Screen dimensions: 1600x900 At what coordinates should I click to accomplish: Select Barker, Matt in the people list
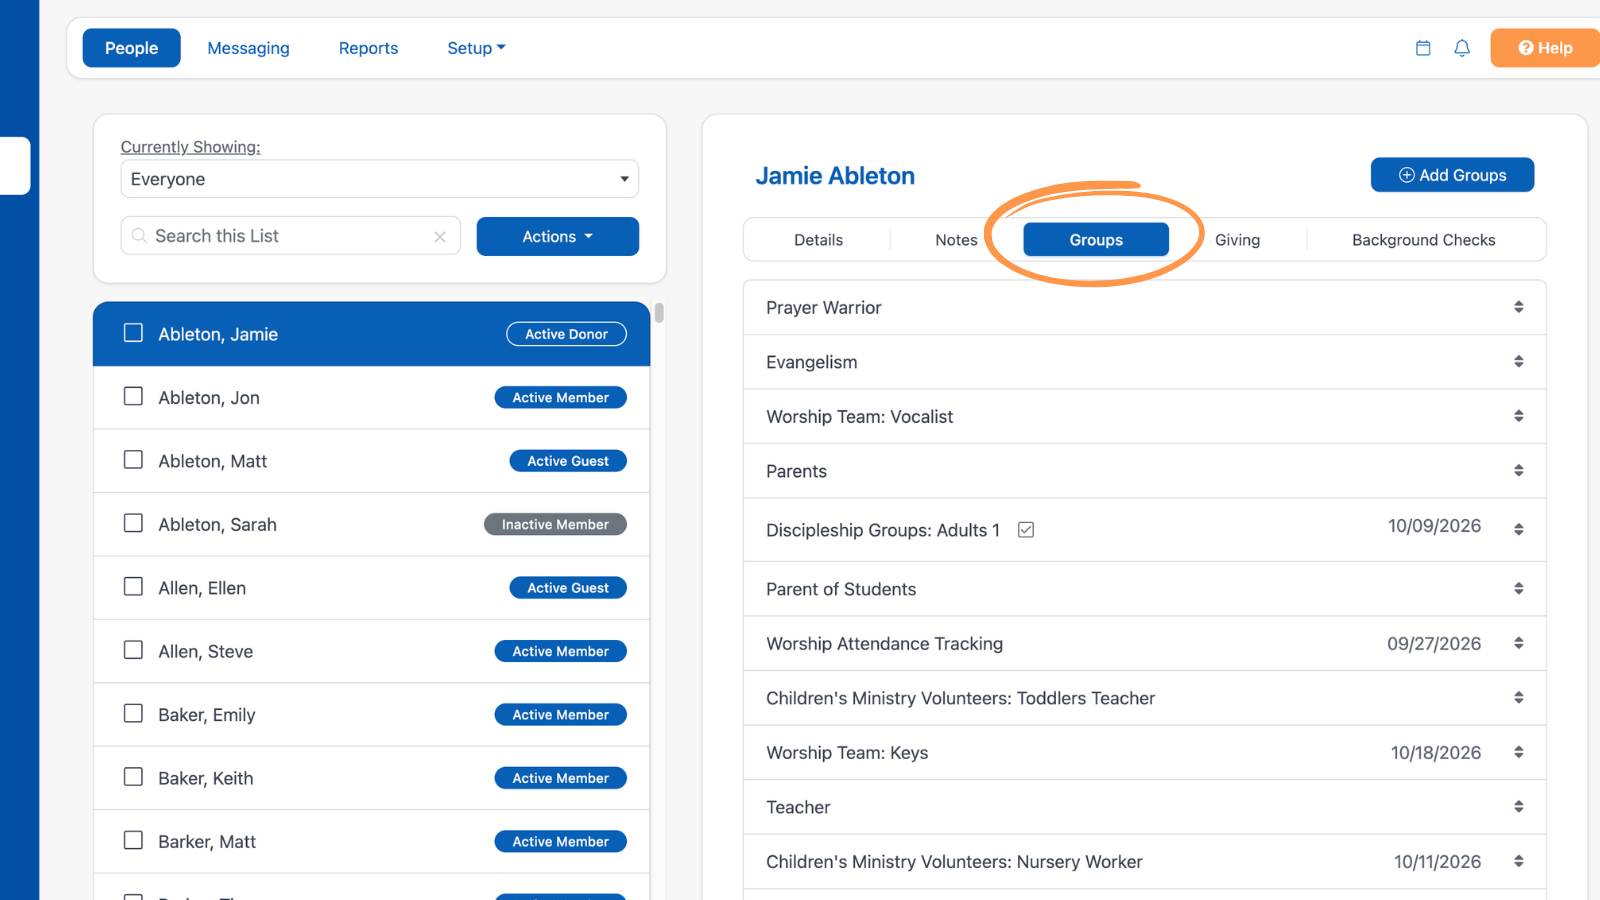coord(372,842)
